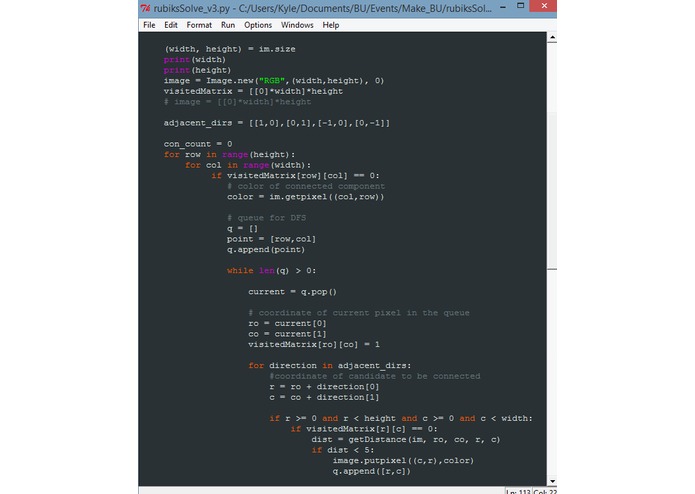
Task: Click the "for col in range(width):" line
Action: pos(248,166)
